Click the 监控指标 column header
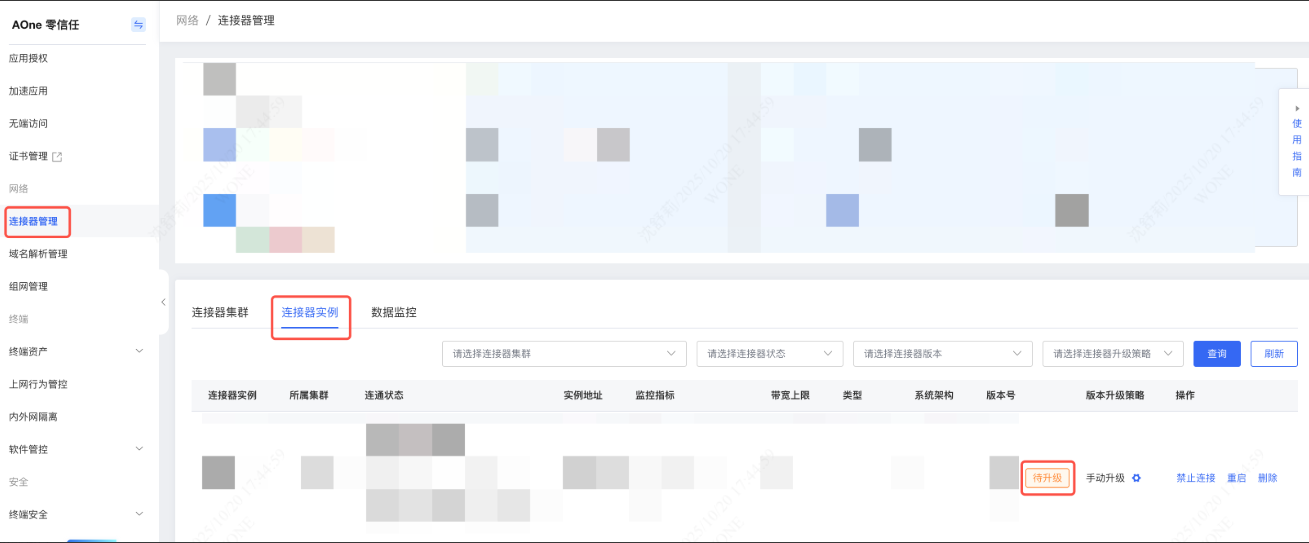The height and width of the screenshot is (543, 1309). pyautogui.click(x=654, y=396)
